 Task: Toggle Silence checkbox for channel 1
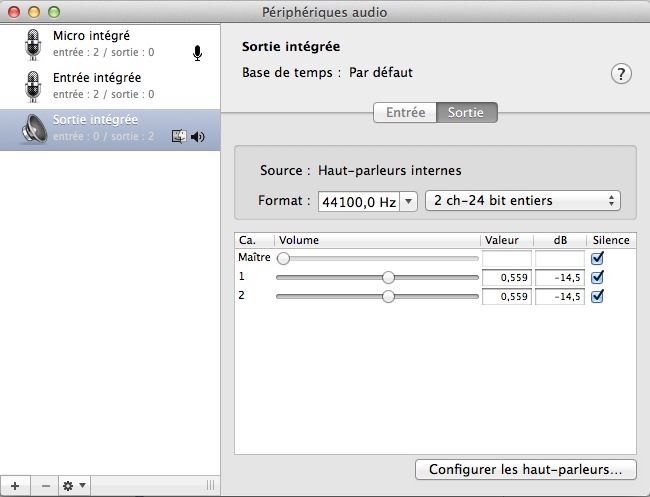point(598,277)
